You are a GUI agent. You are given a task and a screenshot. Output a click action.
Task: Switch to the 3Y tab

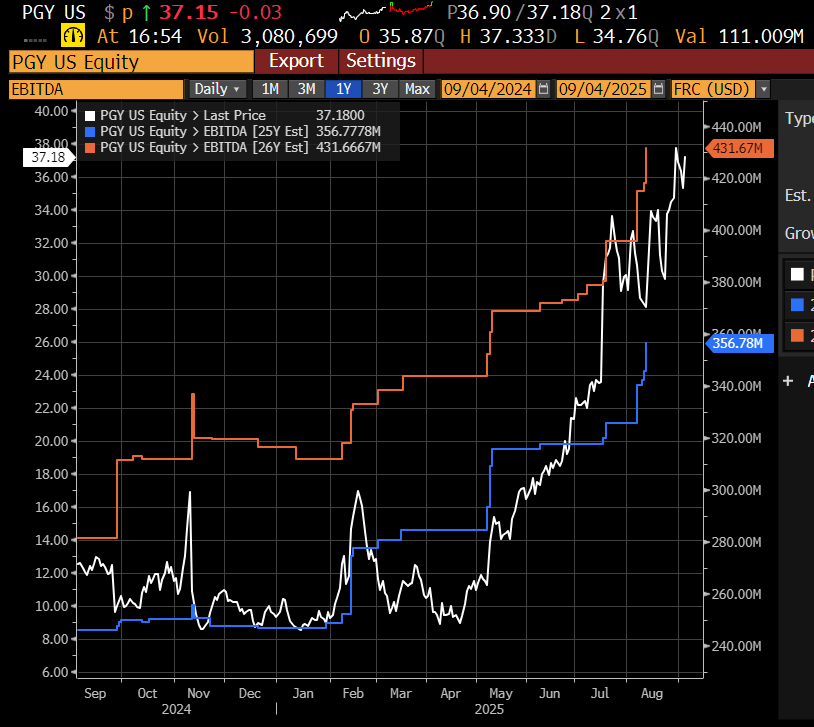[380, 89]
